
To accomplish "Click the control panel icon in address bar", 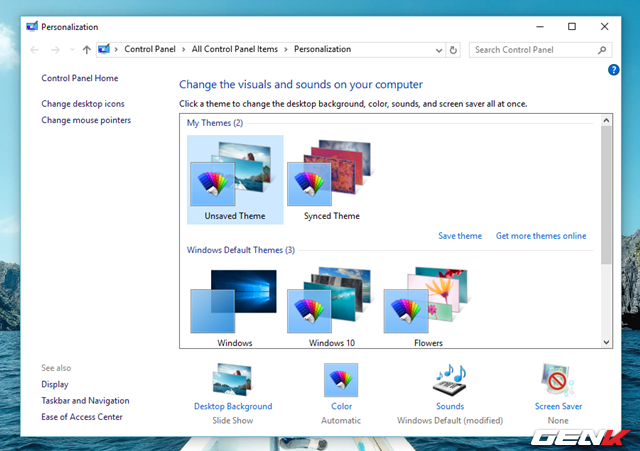I will coord(104,49).
